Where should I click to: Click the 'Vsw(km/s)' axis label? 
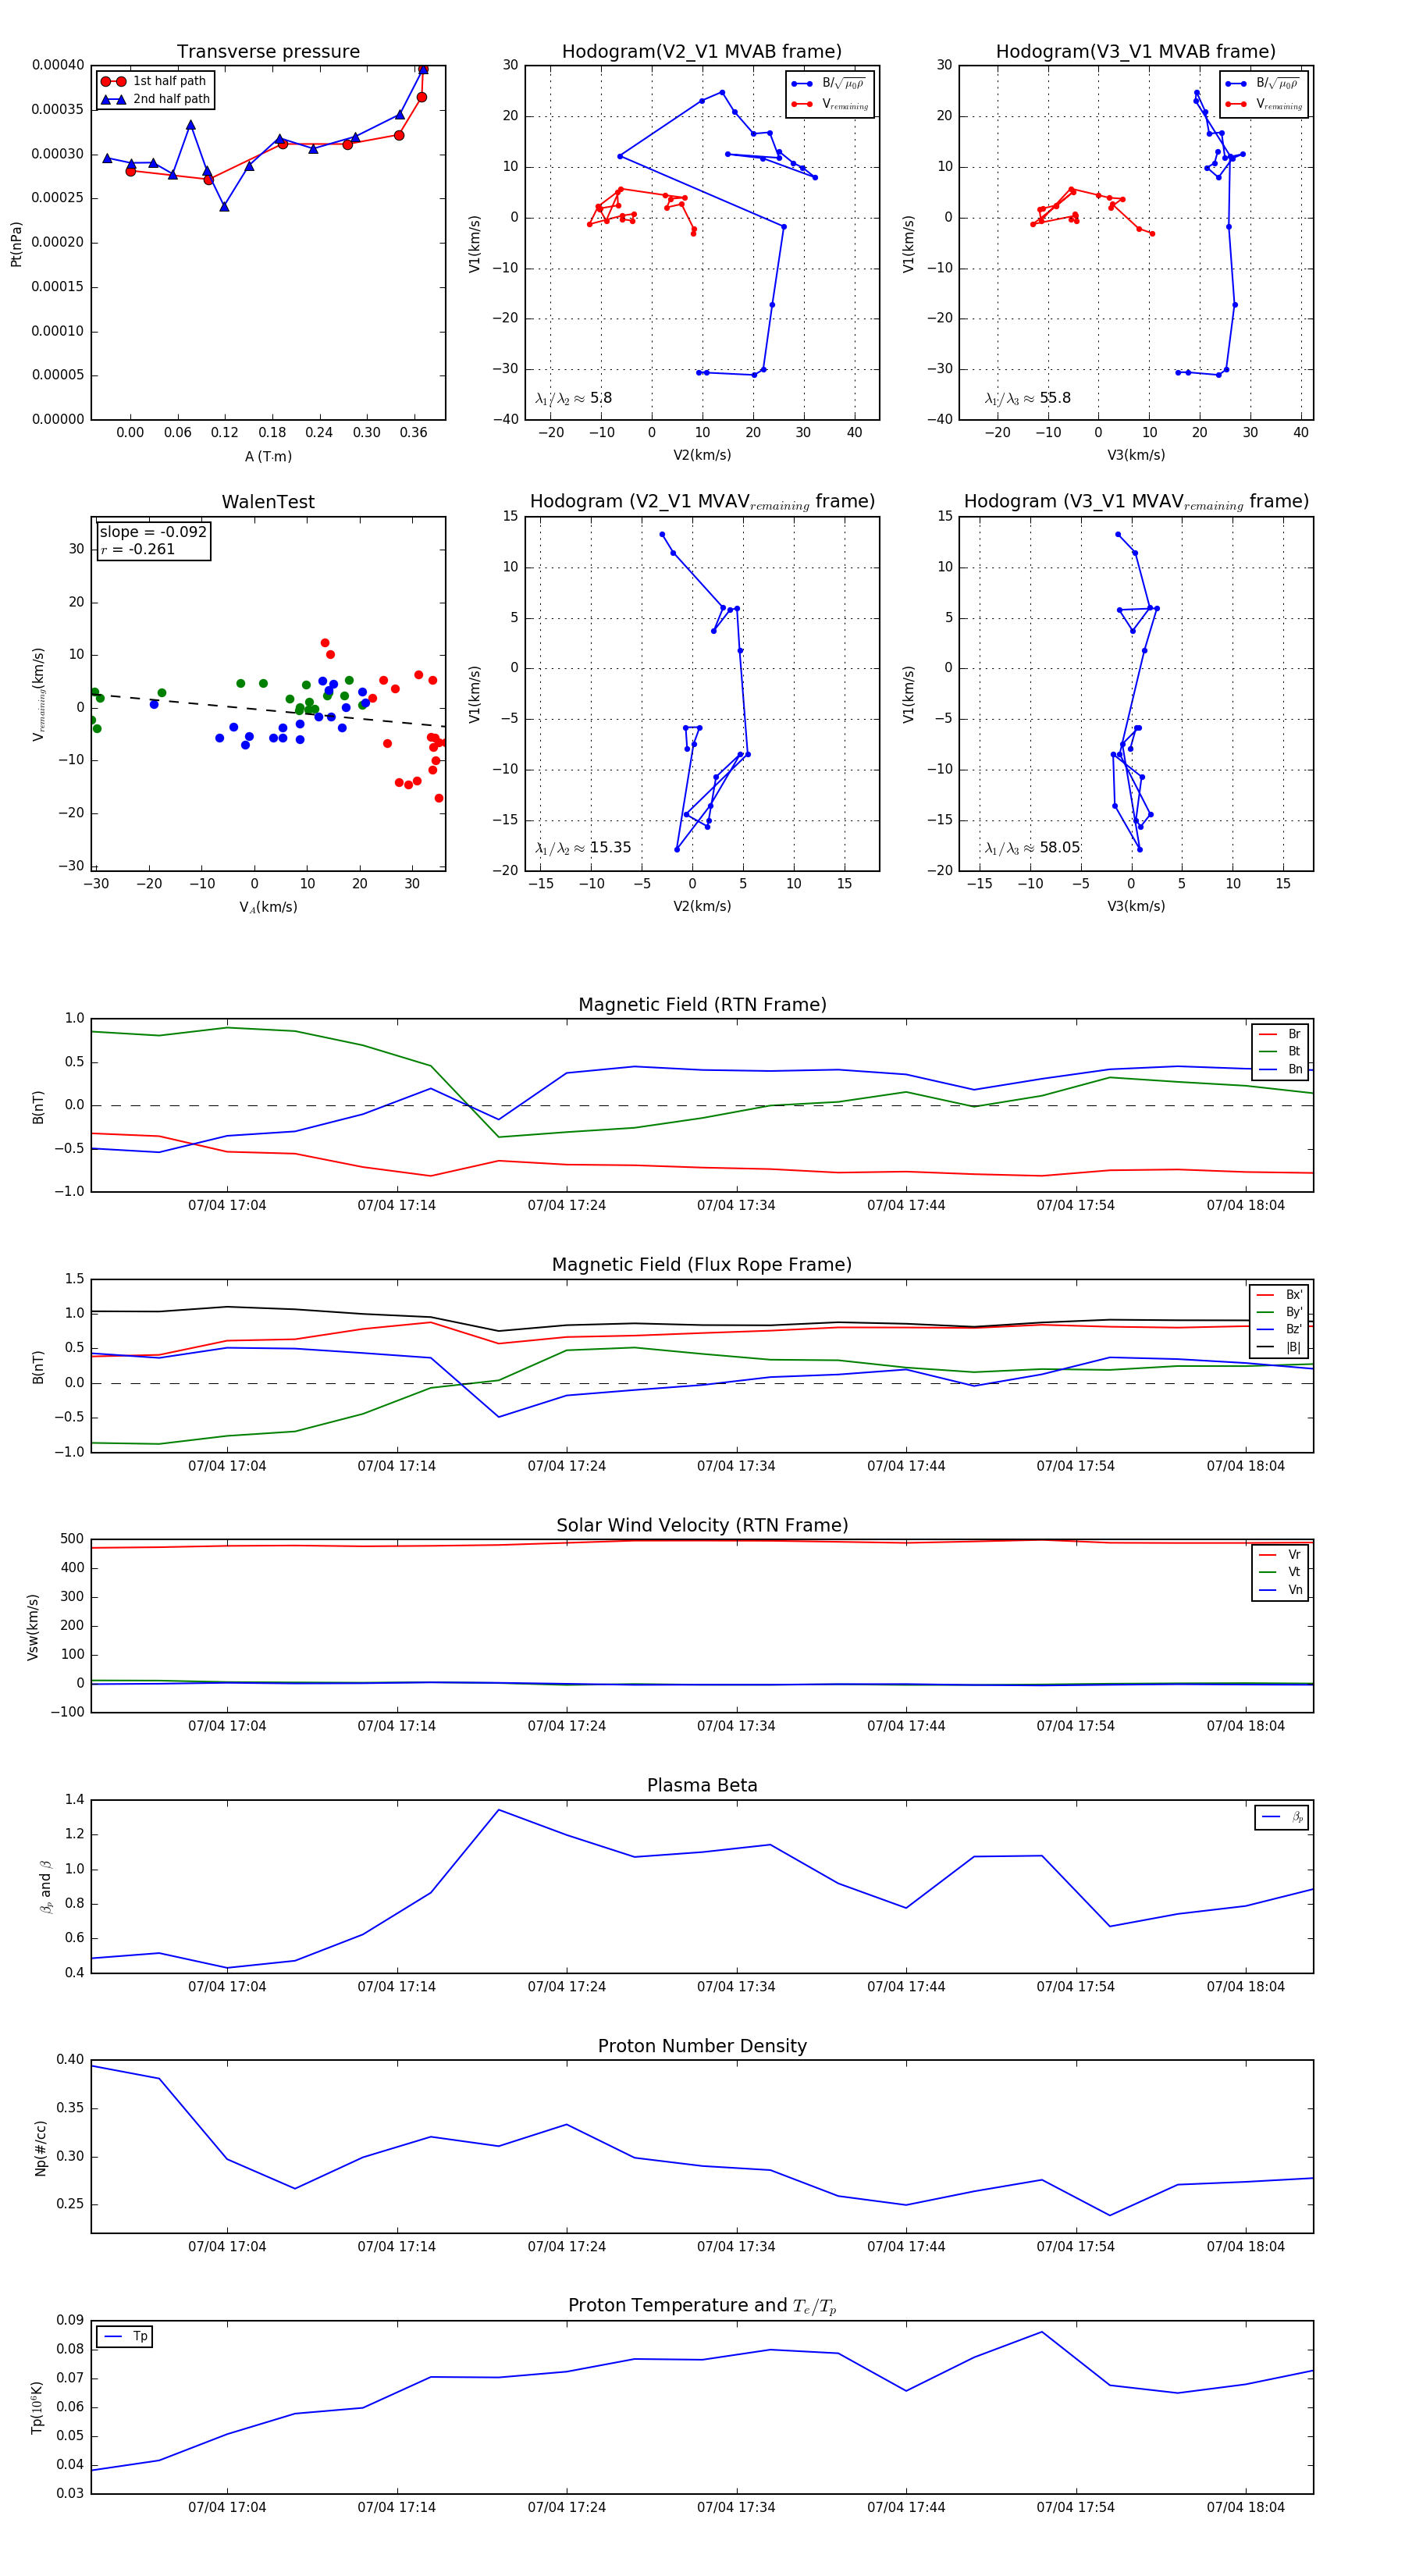[32, 1627]
